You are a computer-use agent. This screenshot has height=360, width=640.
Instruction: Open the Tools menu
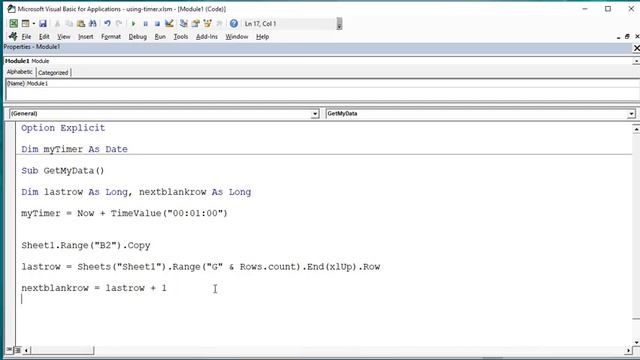[181, 37]
